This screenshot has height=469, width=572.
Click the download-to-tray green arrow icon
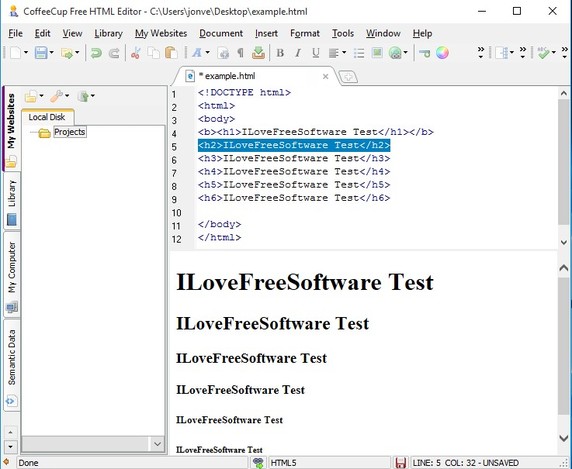click(x=258, y=53)
